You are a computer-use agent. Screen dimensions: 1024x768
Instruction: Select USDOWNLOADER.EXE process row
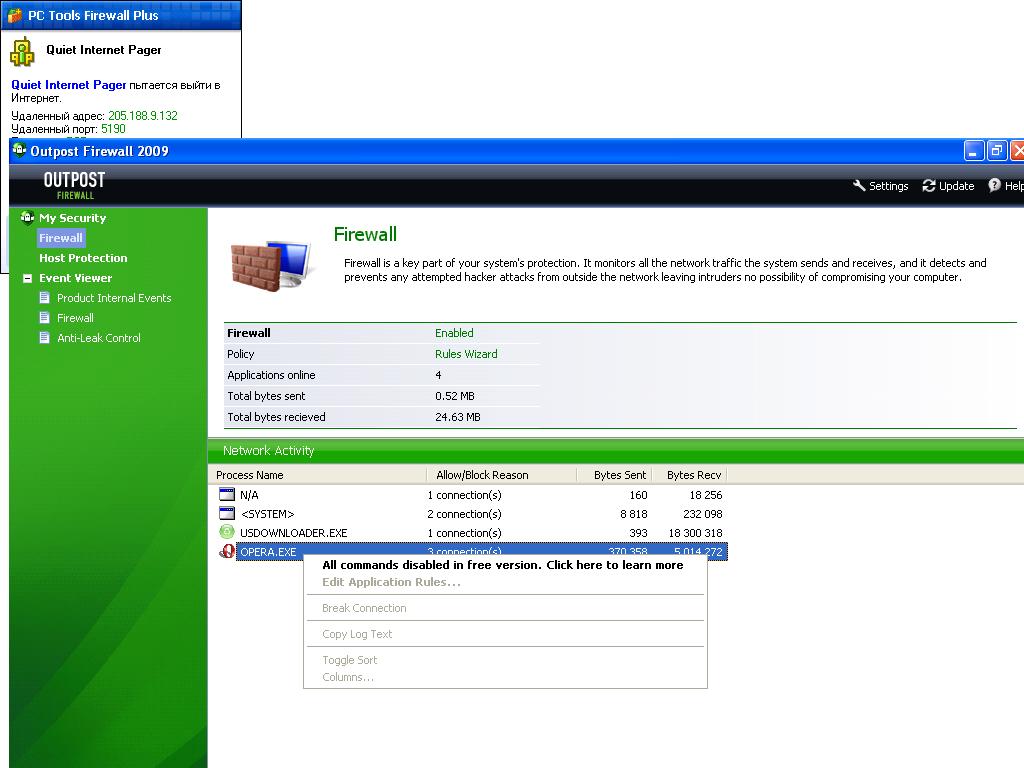(472, 533)
